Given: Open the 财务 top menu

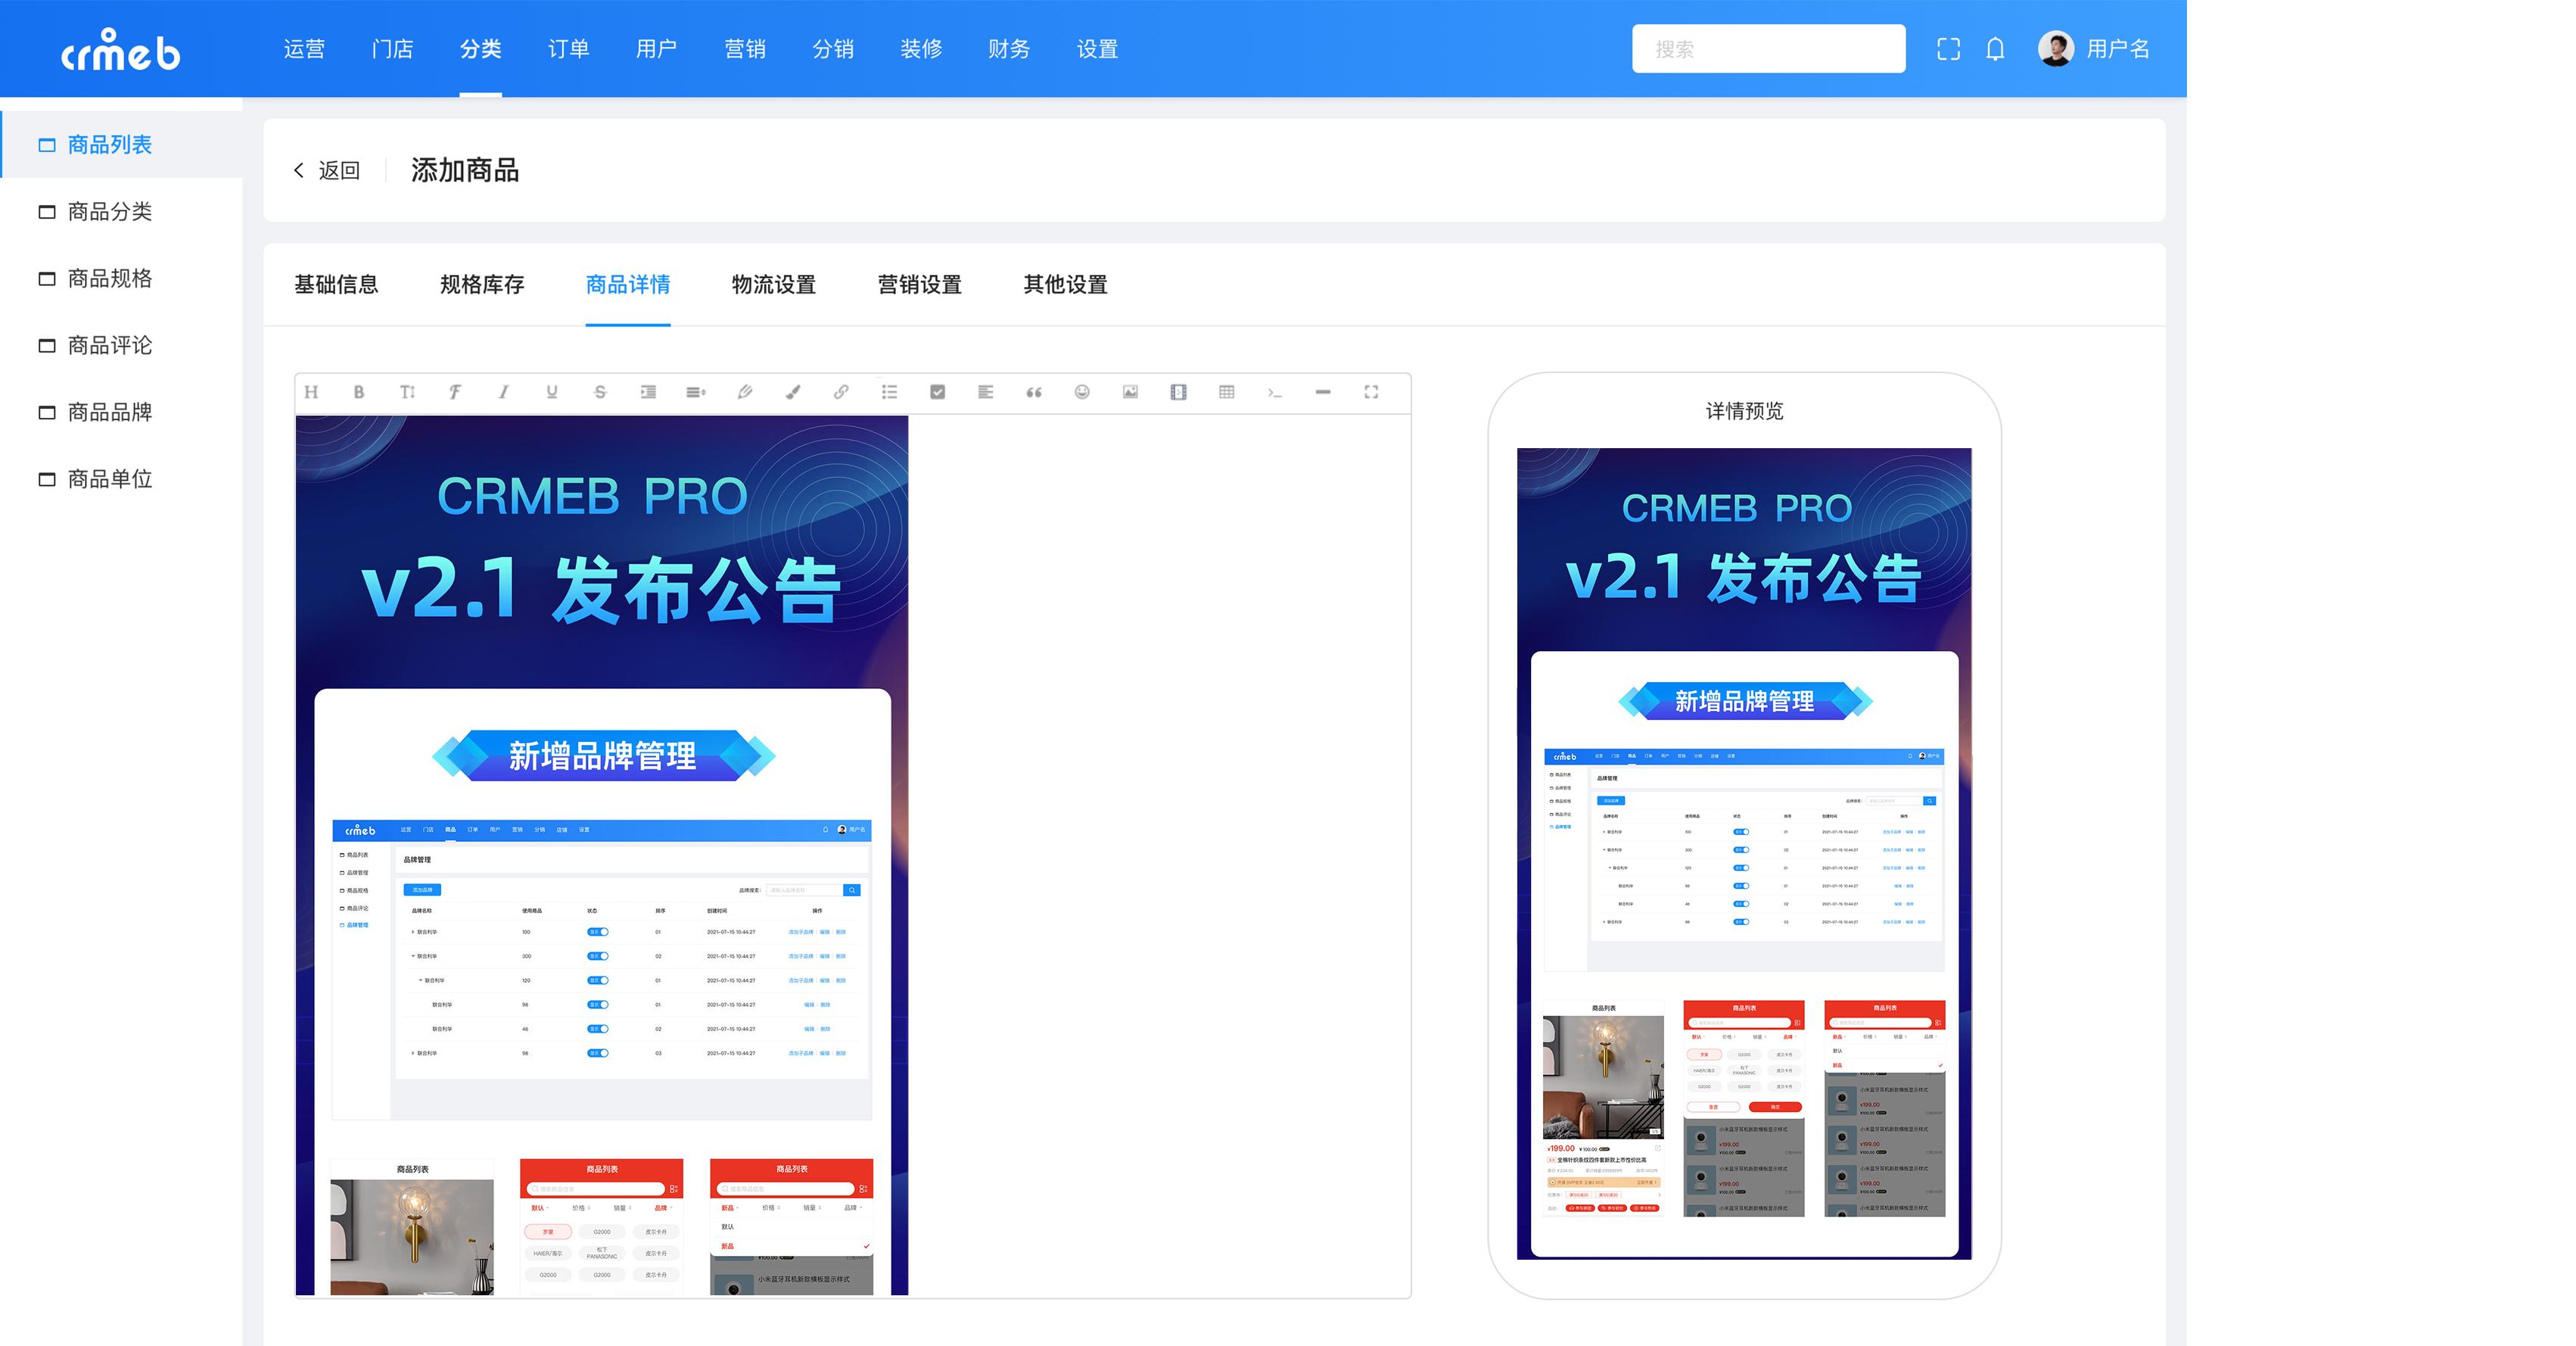Looking at the screenshot, I should pyautogui.click(x=1009, y=49).
